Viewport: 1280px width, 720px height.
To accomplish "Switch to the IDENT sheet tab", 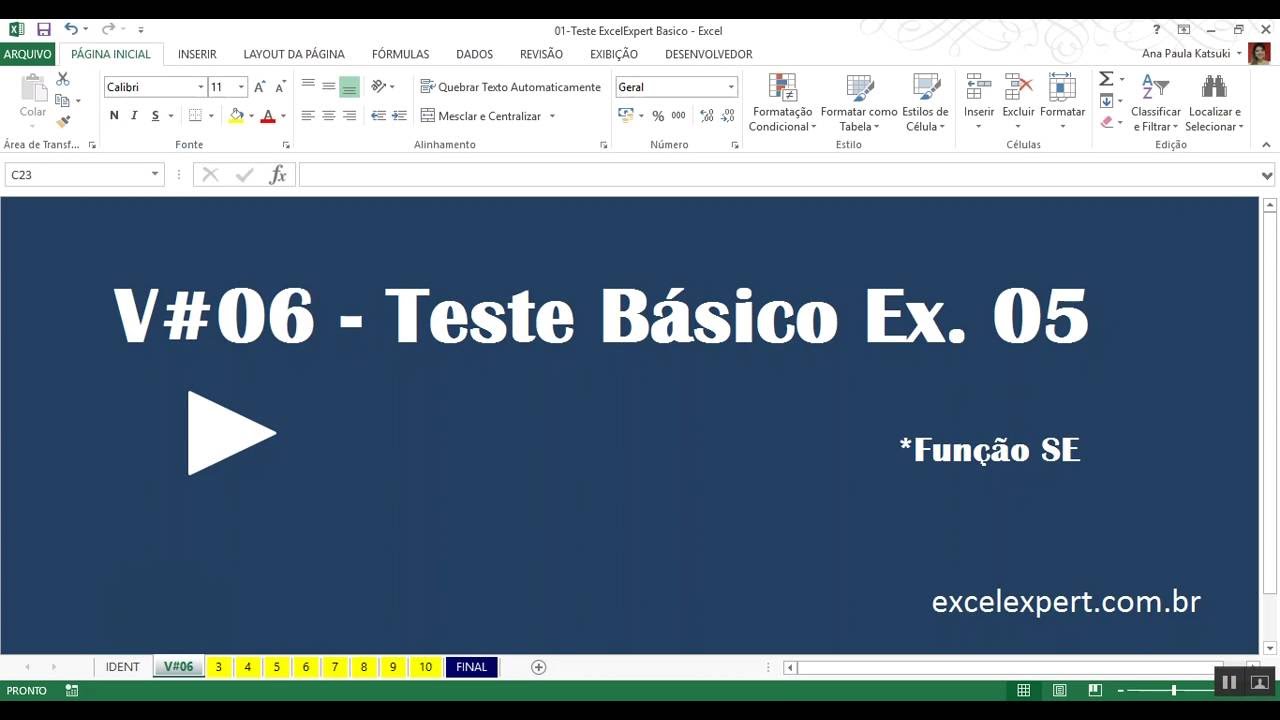I will click(x=123, y=667).
